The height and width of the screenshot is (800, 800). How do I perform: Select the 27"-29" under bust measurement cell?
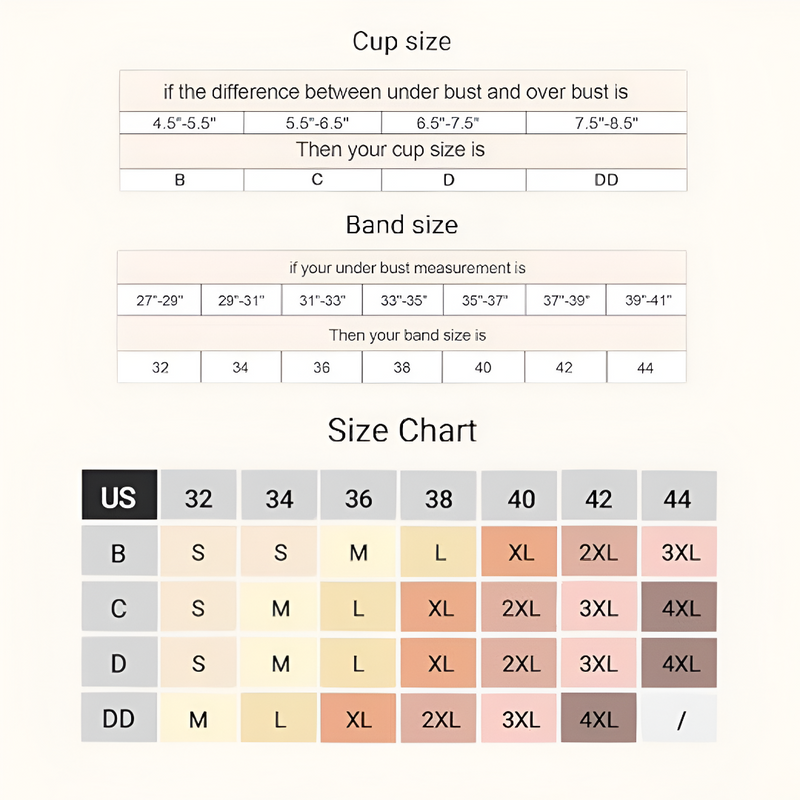[160, 300]
